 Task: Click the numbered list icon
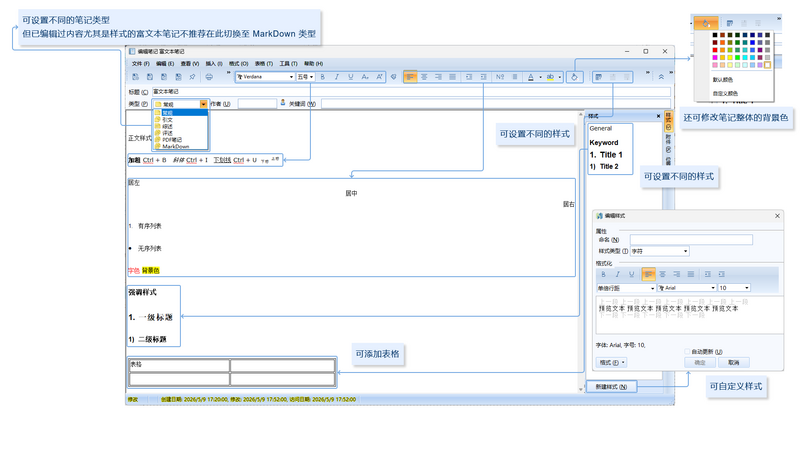click(500, 77)
